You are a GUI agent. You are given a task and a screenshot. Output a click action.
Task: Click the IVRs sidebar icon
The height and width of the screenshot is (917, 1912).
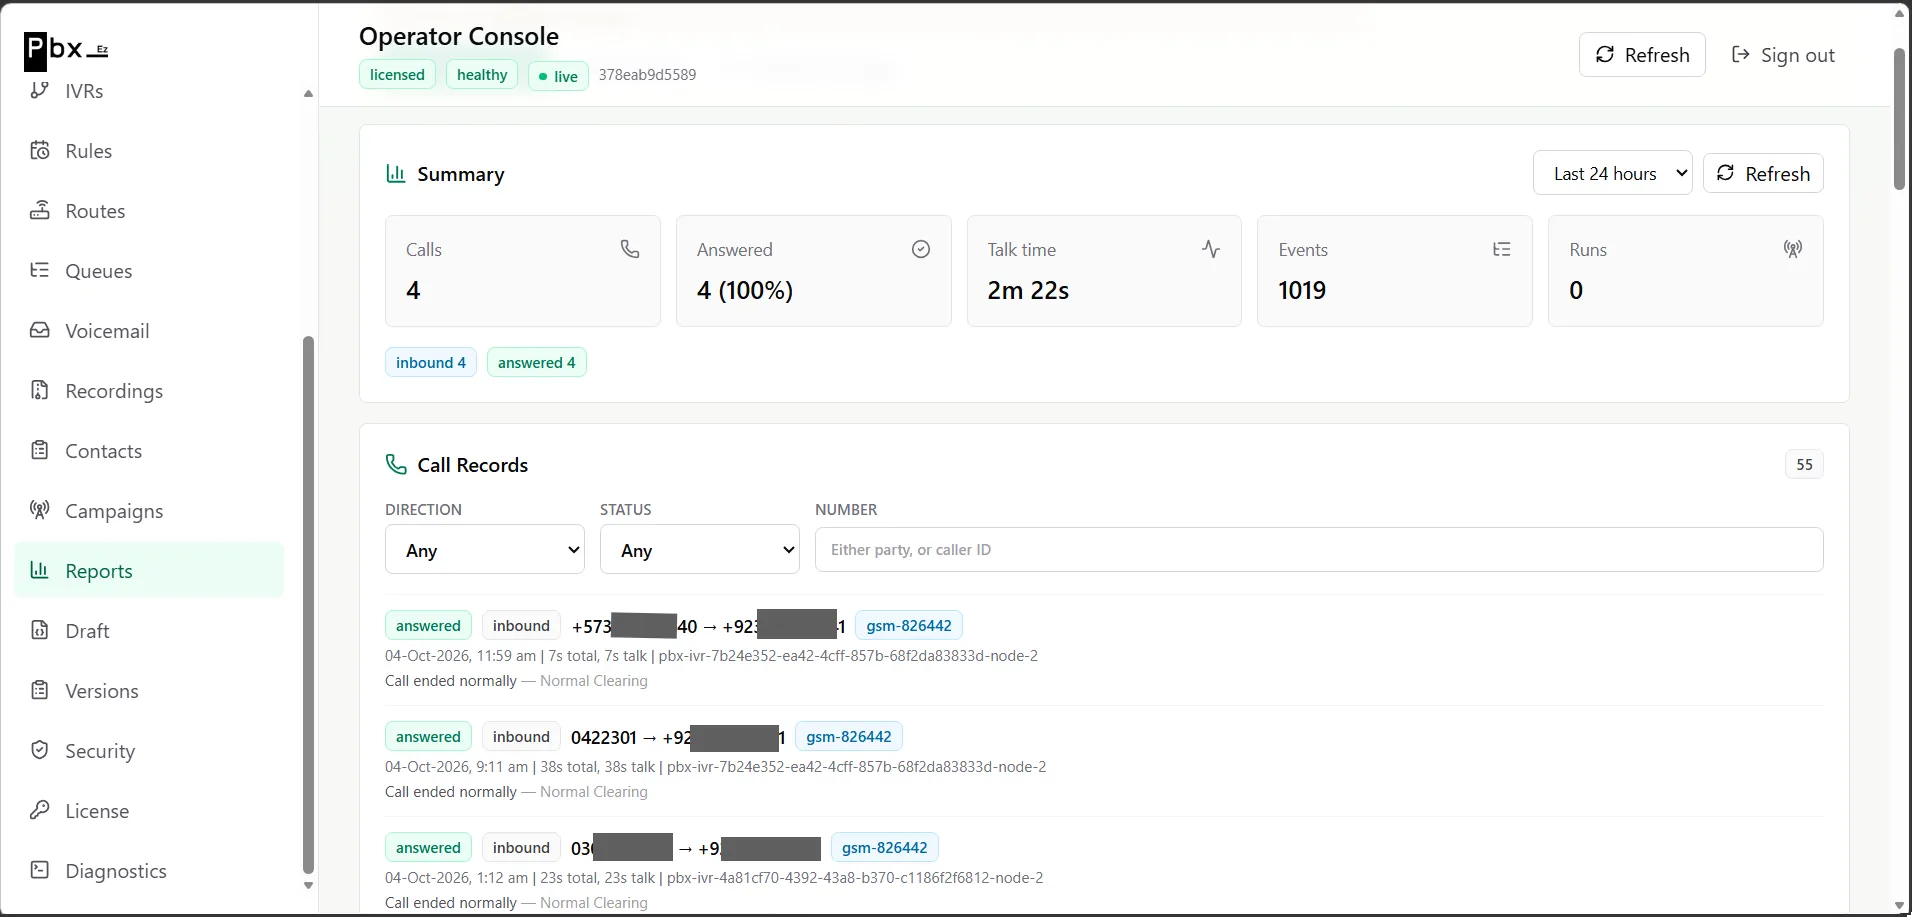point(40,91)
